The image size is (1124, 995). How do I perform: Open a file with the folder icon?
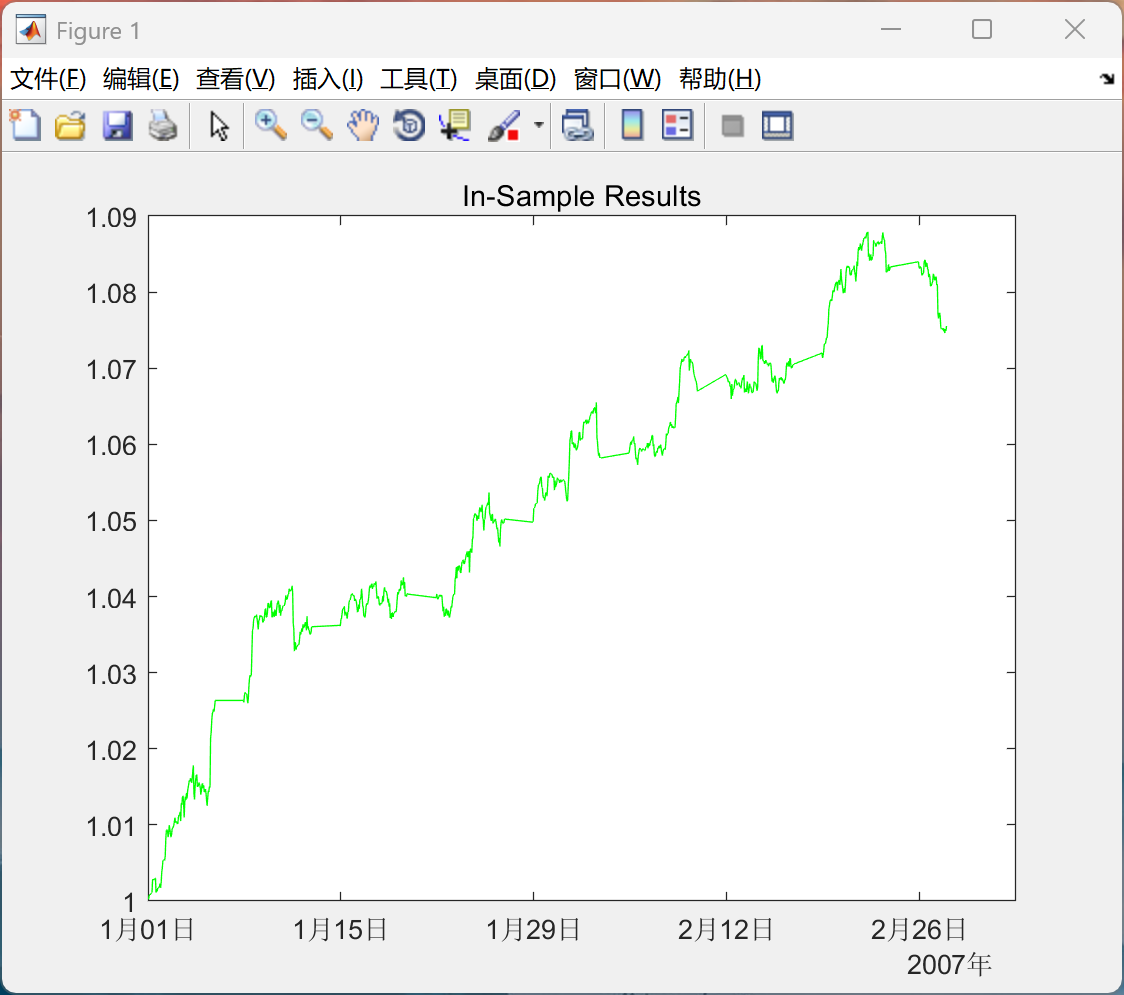[70, 125]
